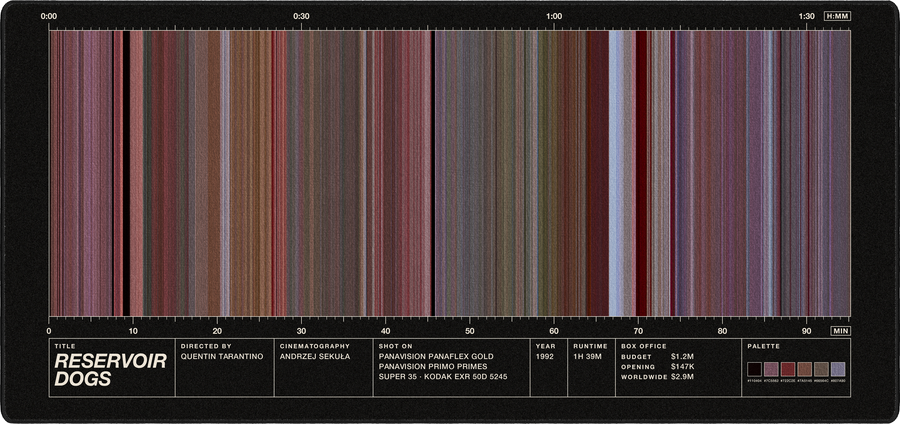
Task: Click the 40 minute label on bottom axis
Action: (x=386, y=331)
